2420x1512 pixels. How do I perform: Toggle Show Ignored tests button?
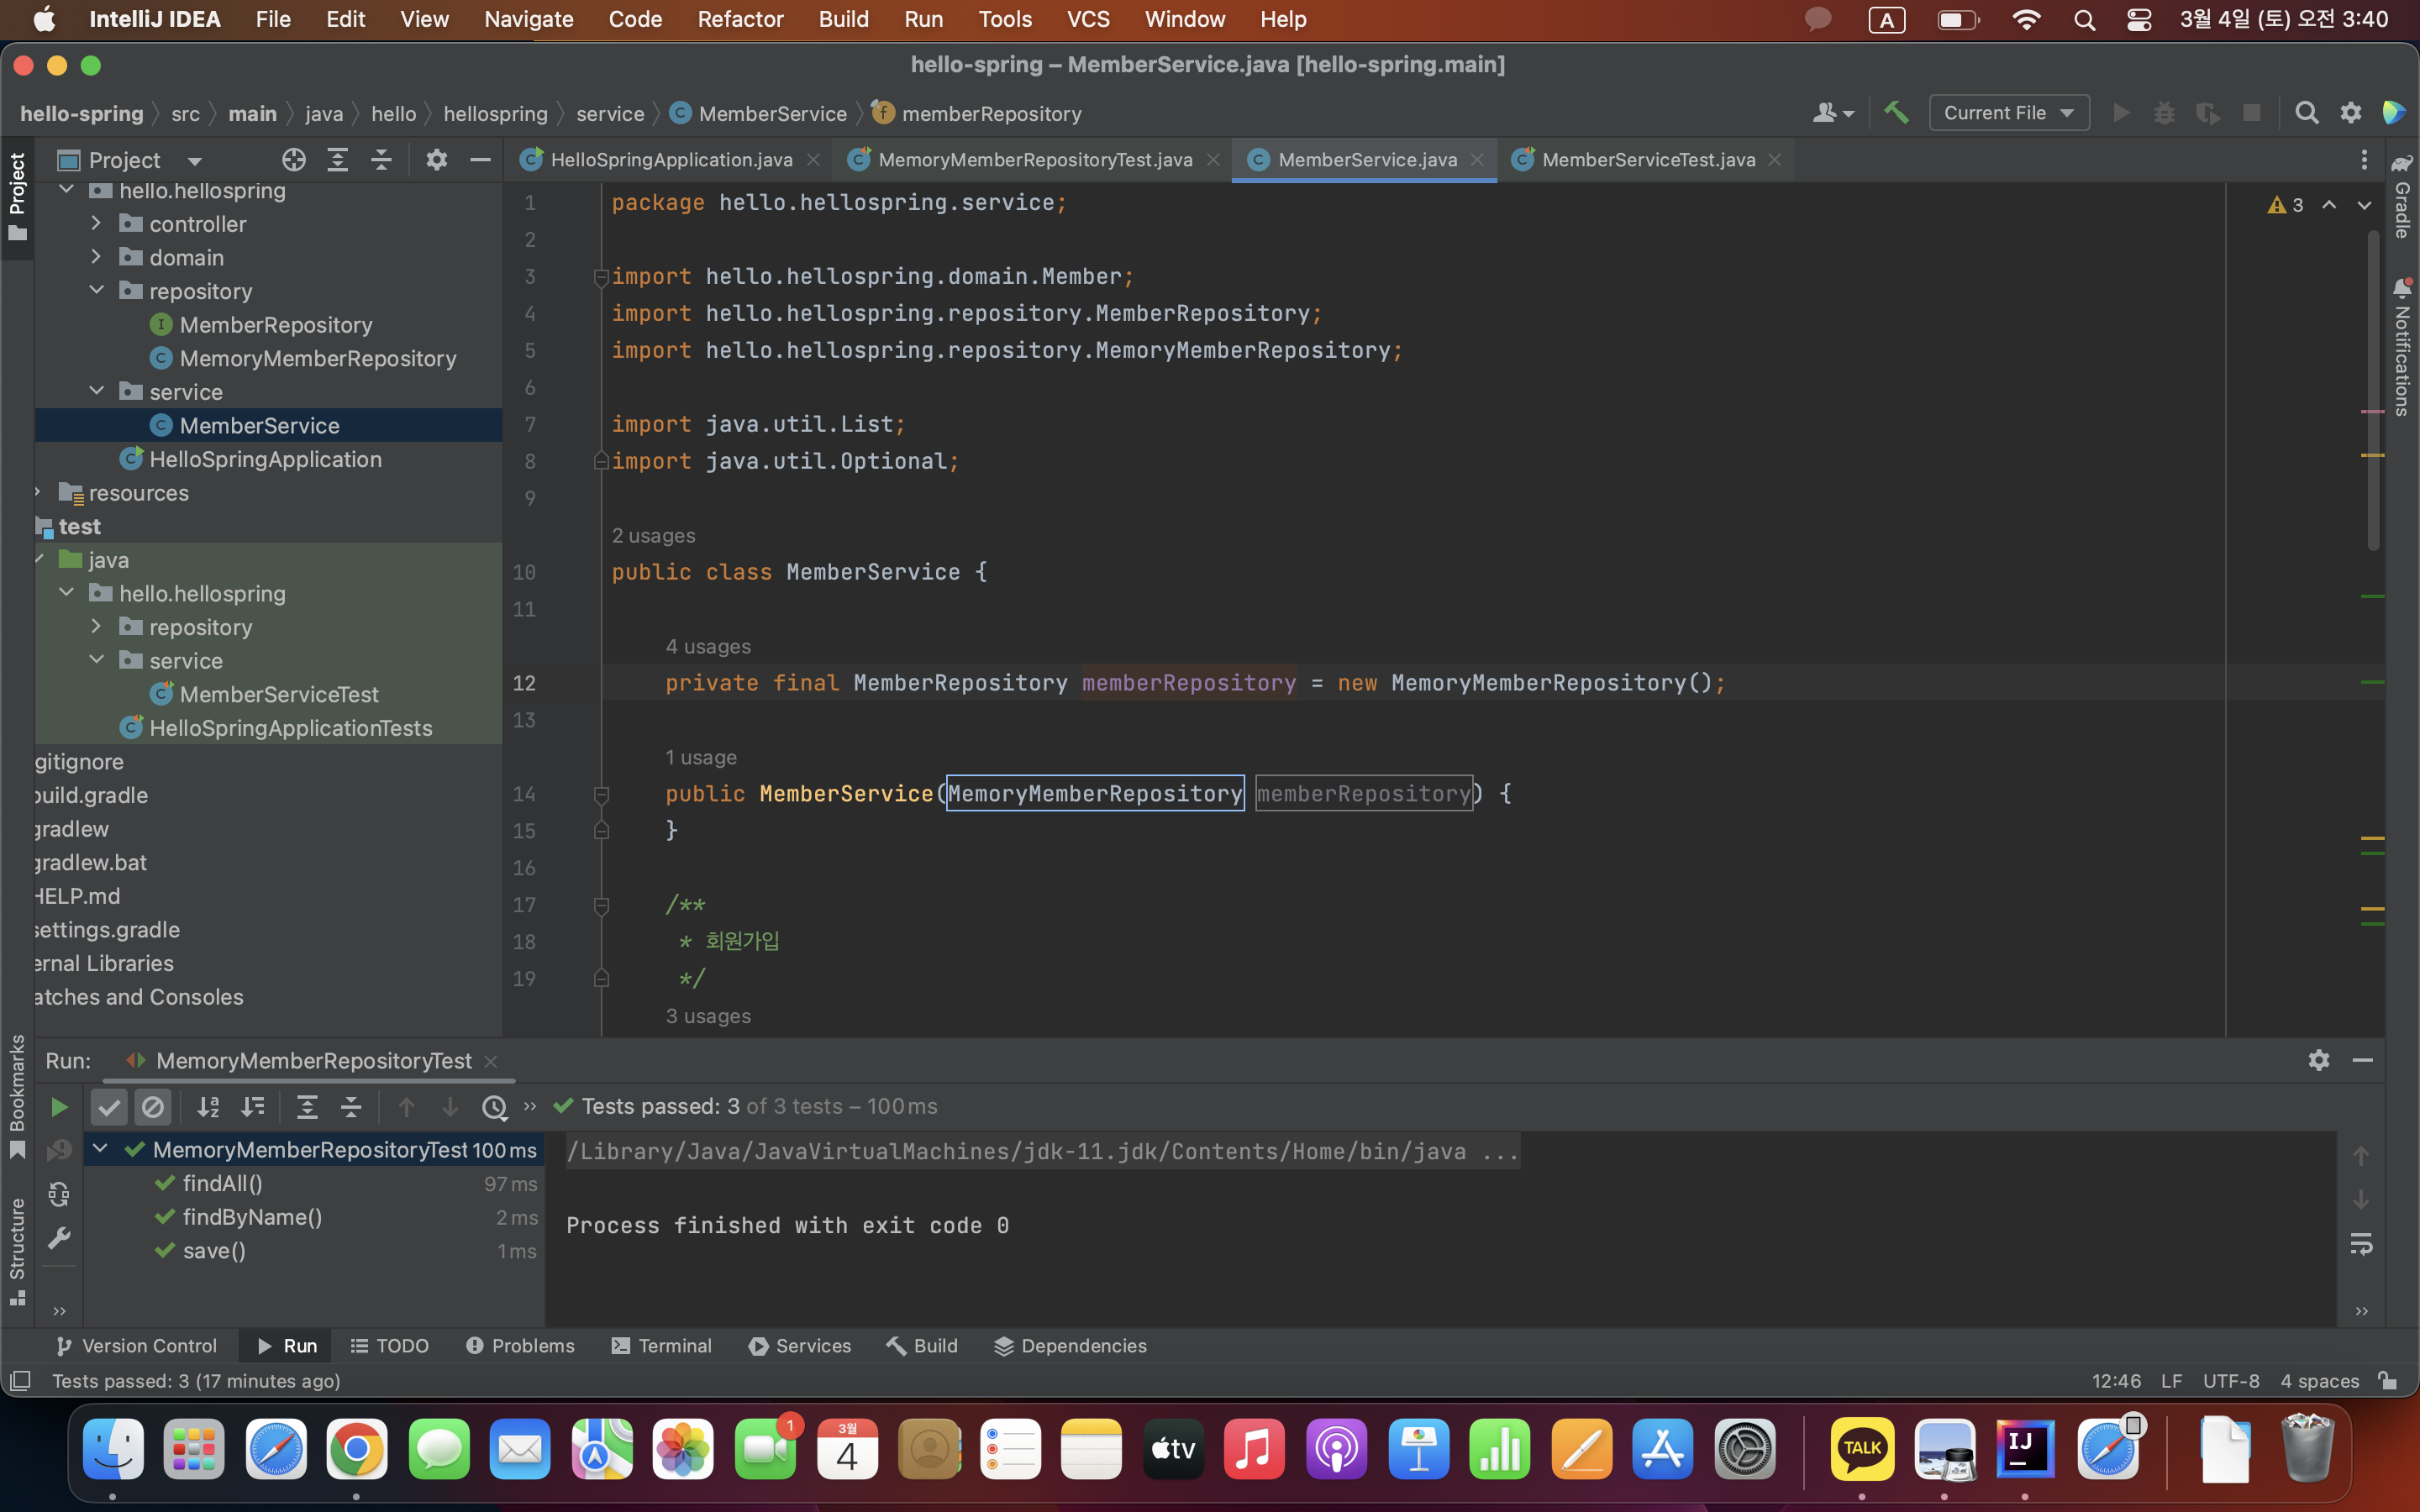pos(153,1107)
